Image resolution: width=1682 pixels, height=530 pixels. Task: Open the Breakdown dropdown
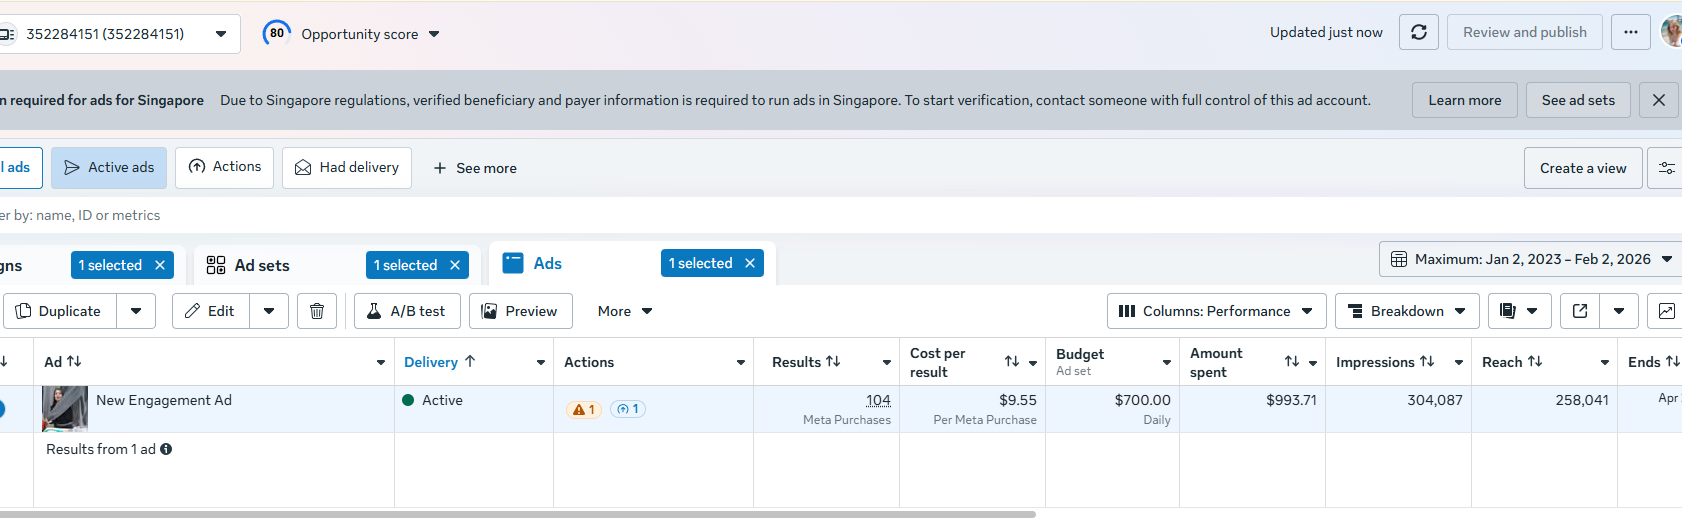pos(1406,311)
